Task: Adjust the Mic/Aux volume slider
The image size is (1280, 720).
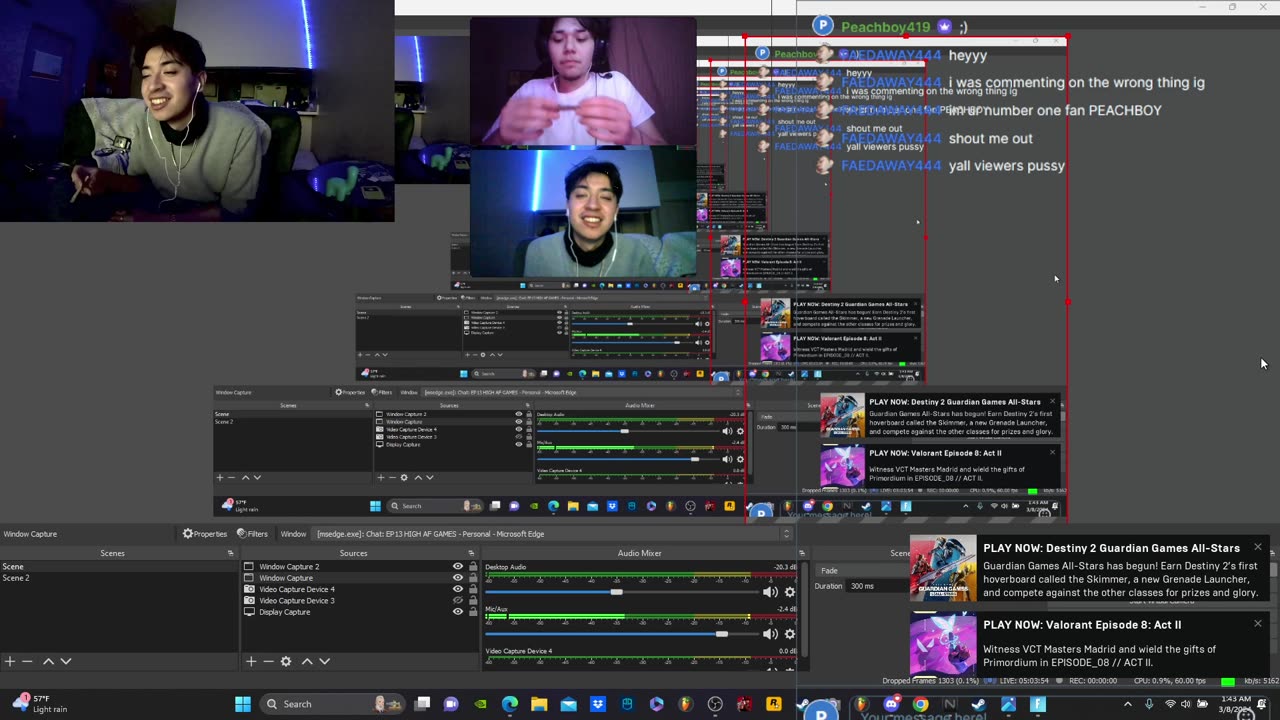Action: (722, 634)
